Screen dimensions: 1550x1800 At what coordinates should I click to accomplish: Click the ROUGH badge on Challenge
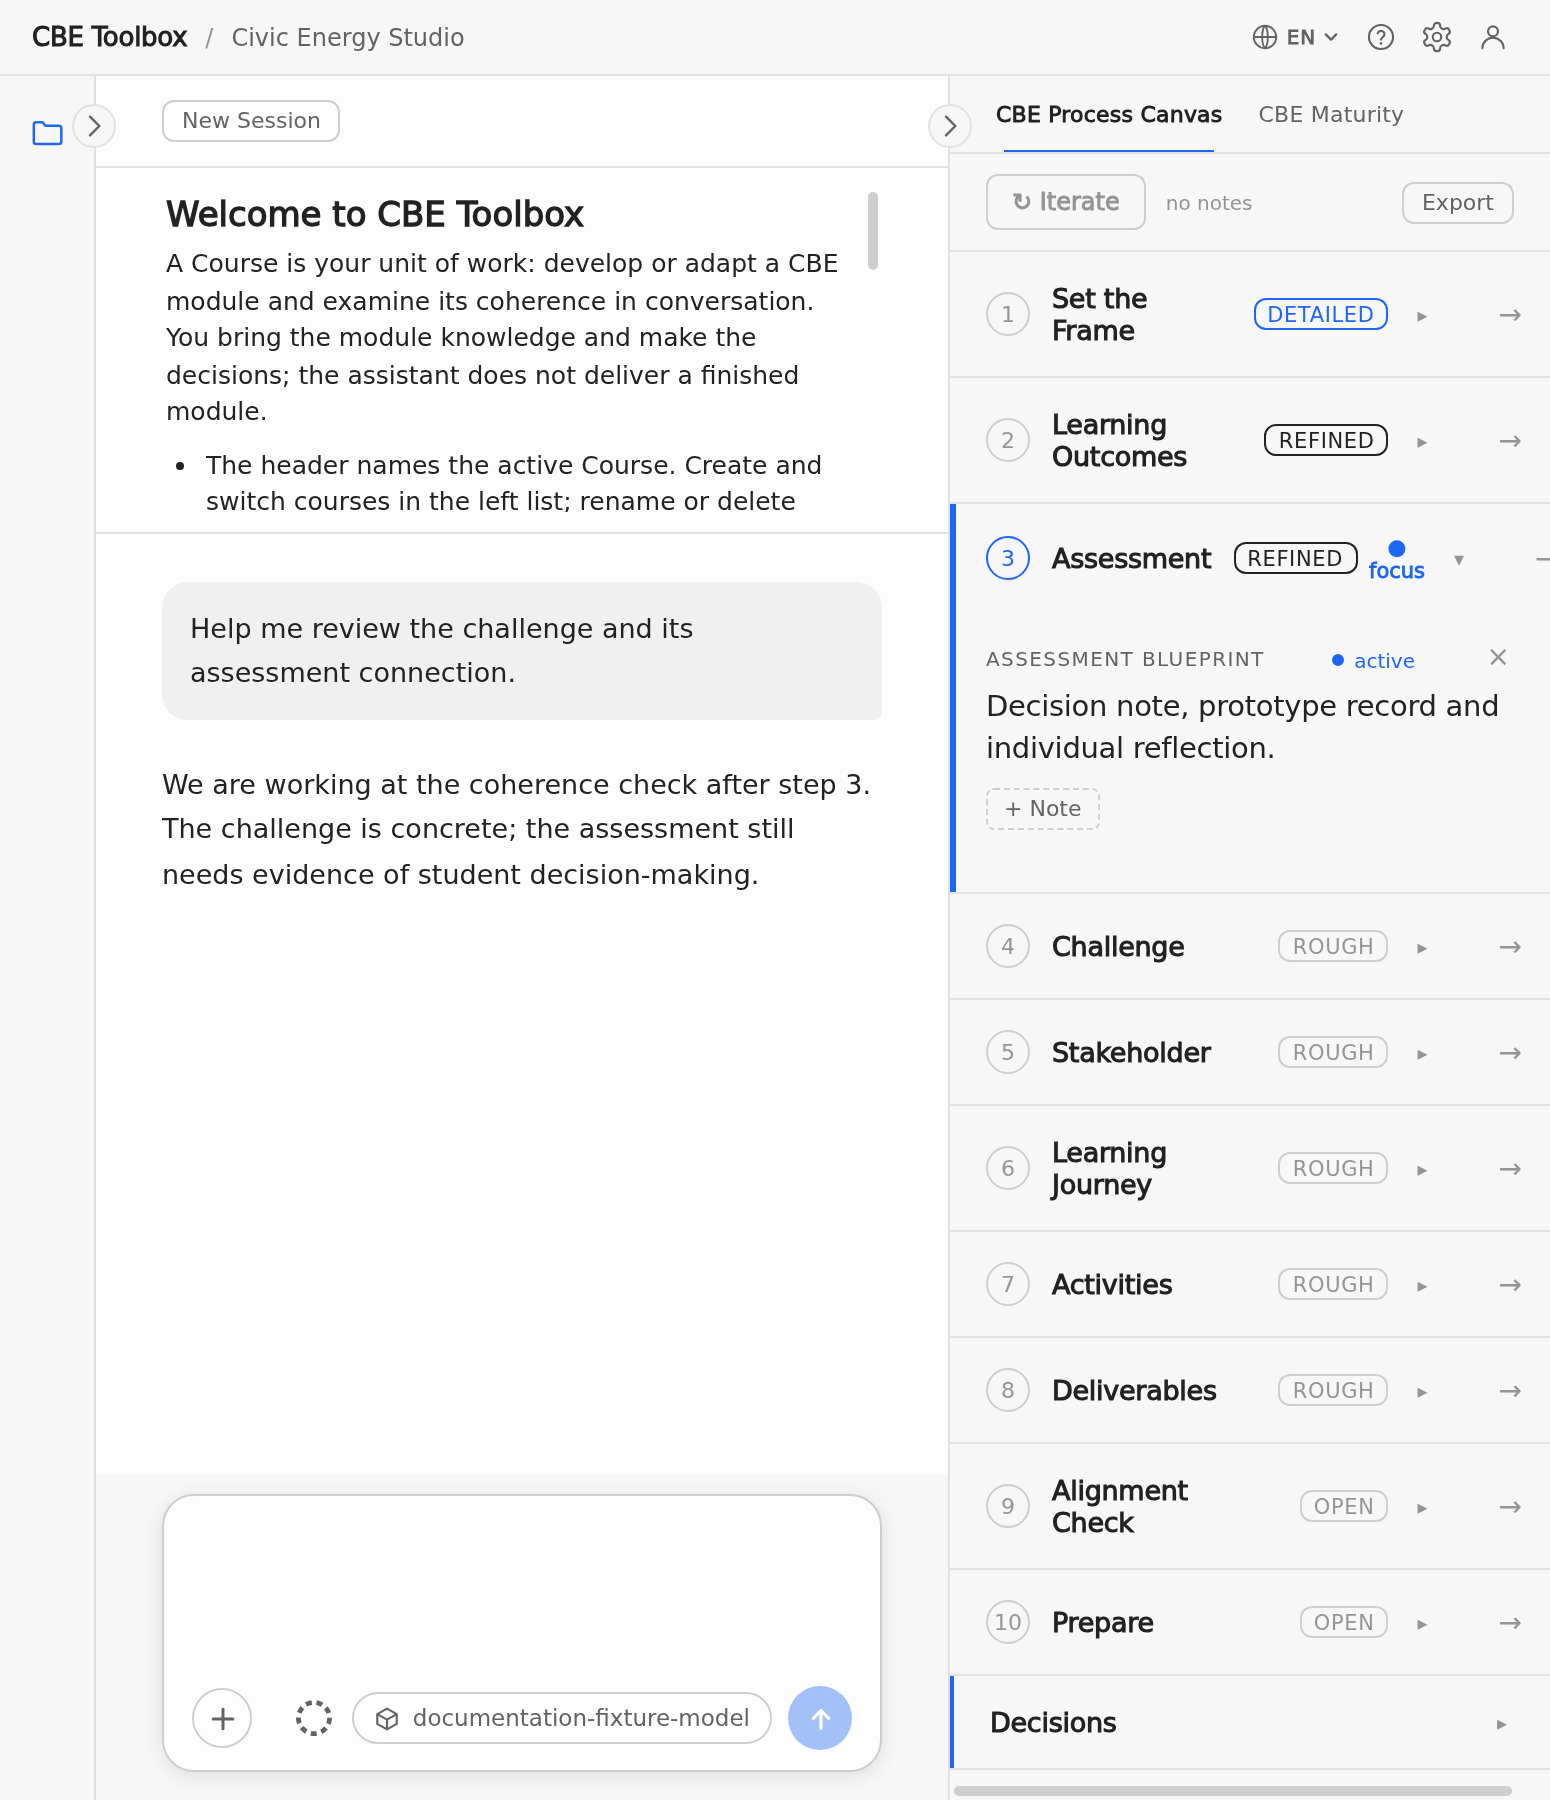click(1333, 946)
